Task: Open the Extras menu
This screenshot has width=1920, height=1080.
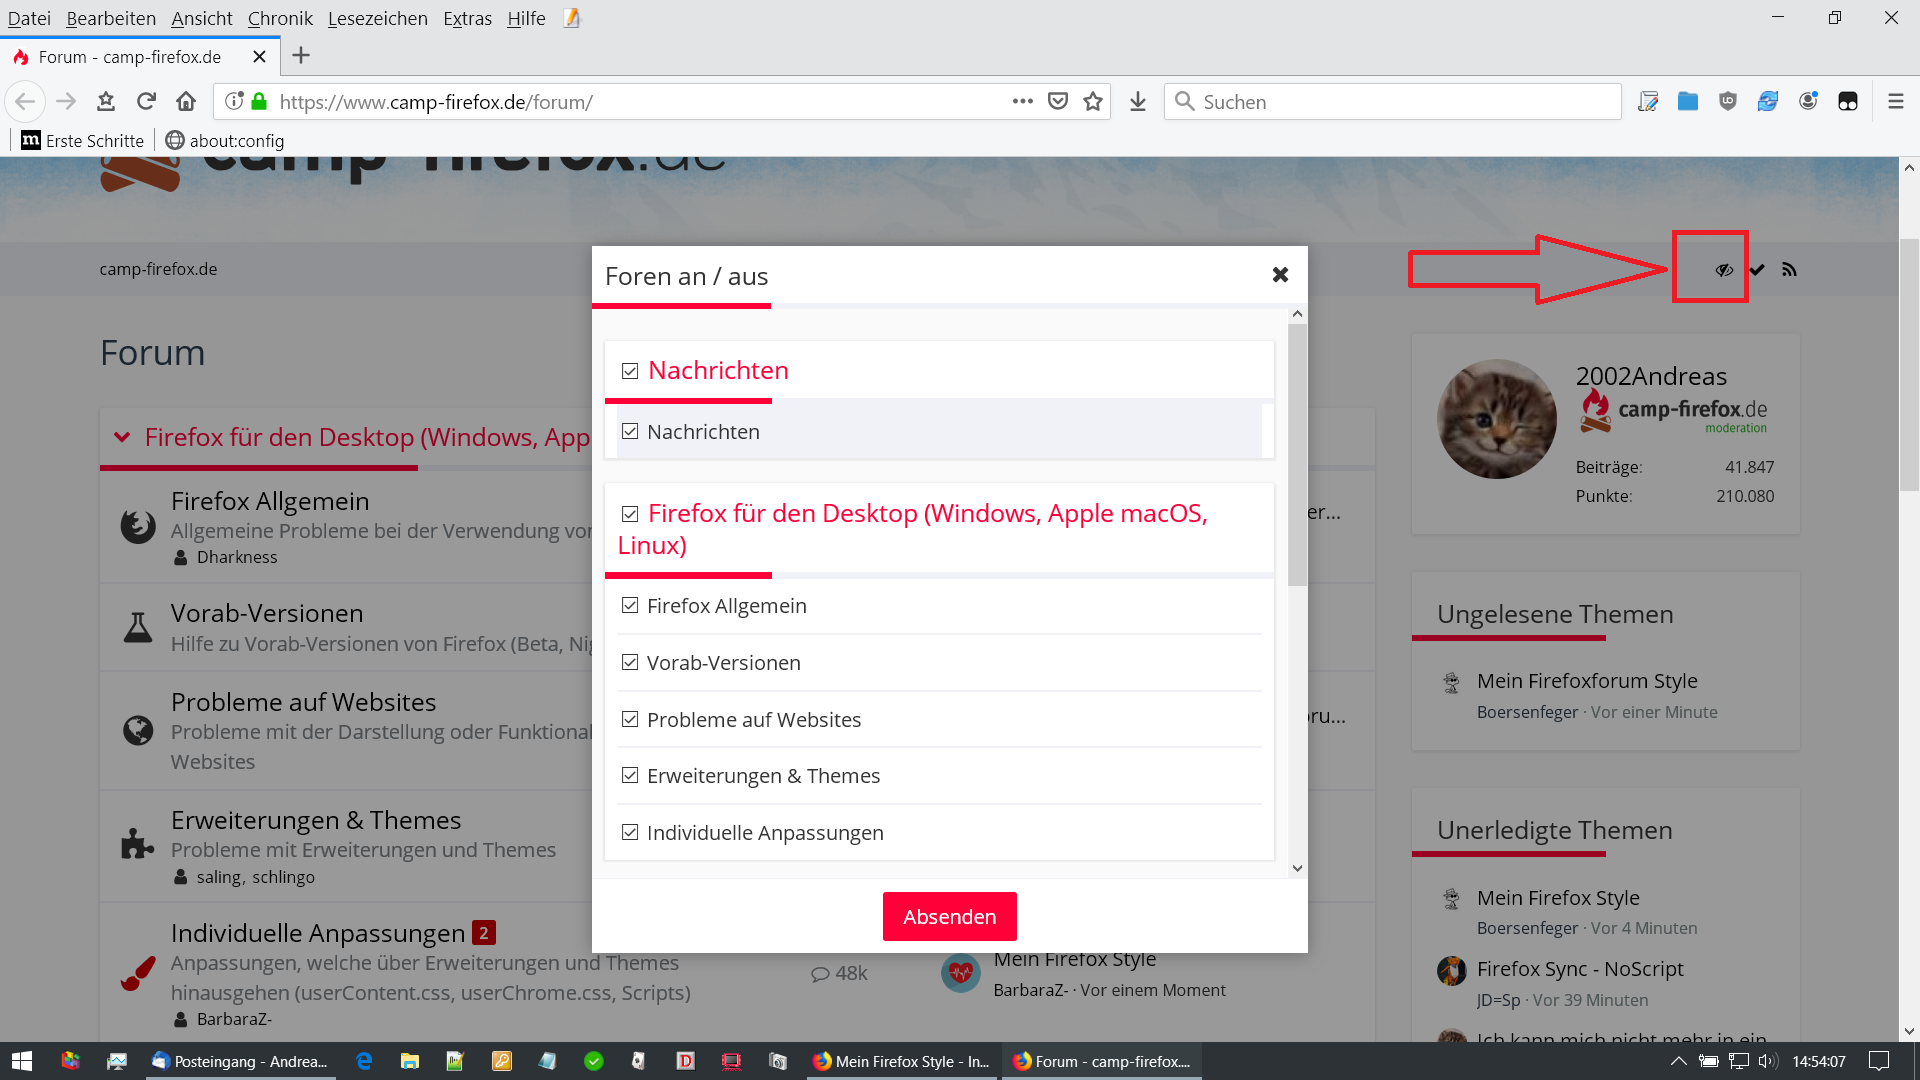Action: pos(467,18)
